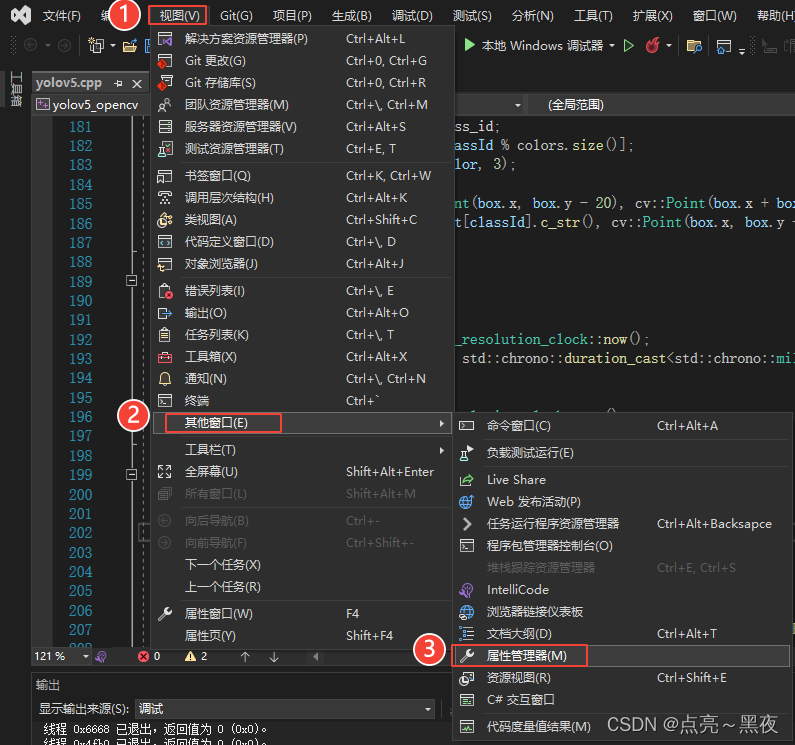
Task: Open the Hot Reload options dropdown arrow
Action: [669, 46]
